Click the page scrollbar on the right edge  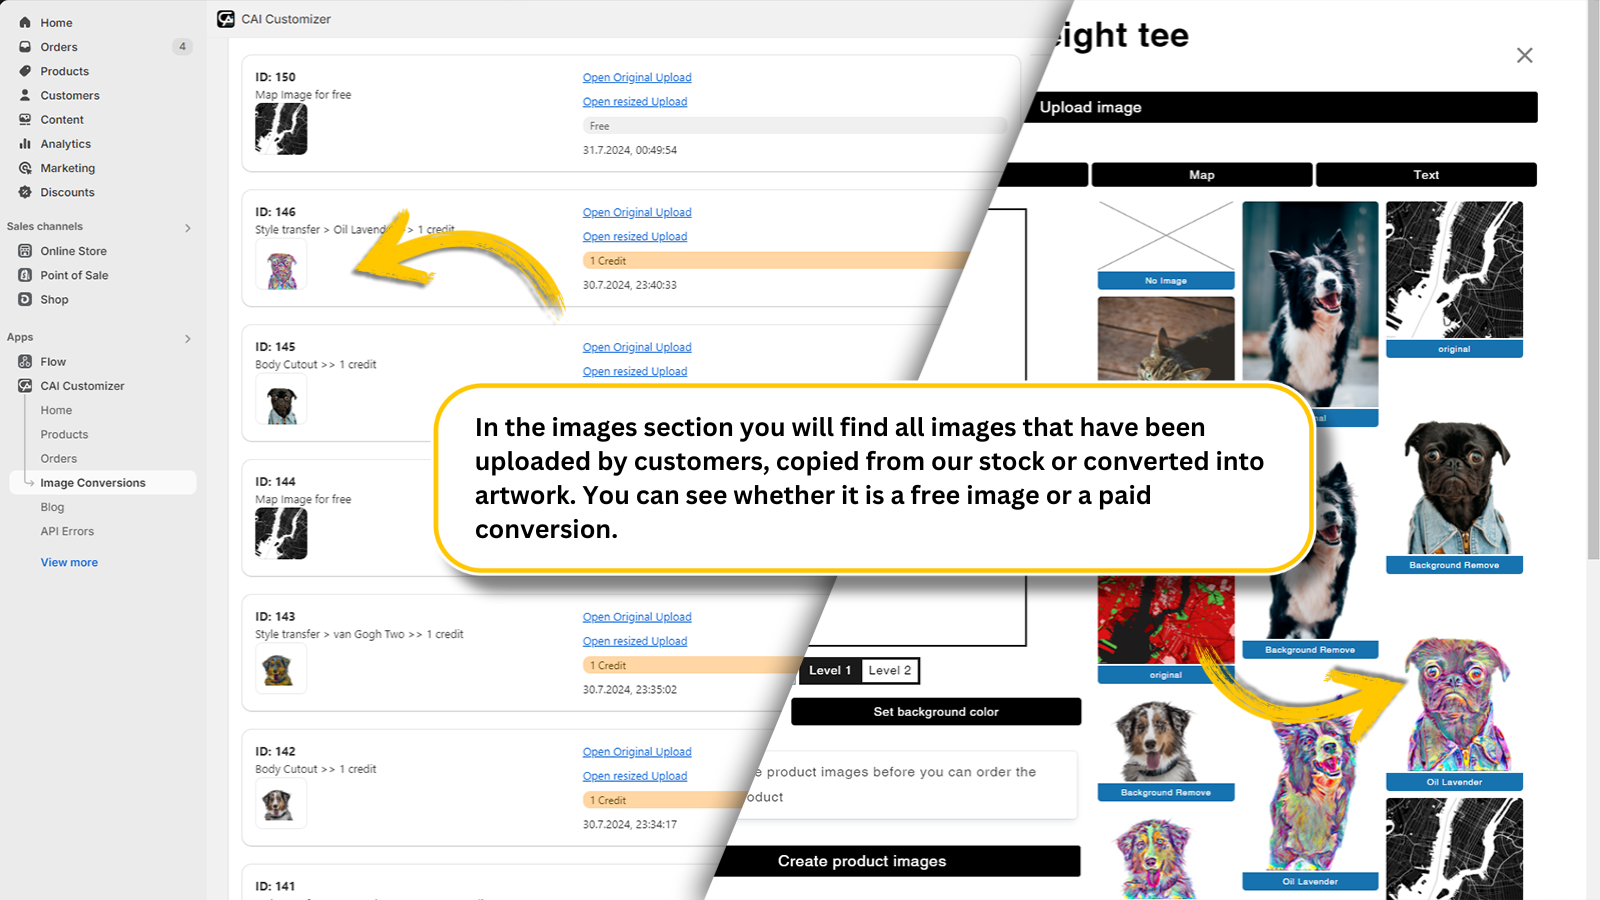pyautogui.click(x=1593, y=280)
